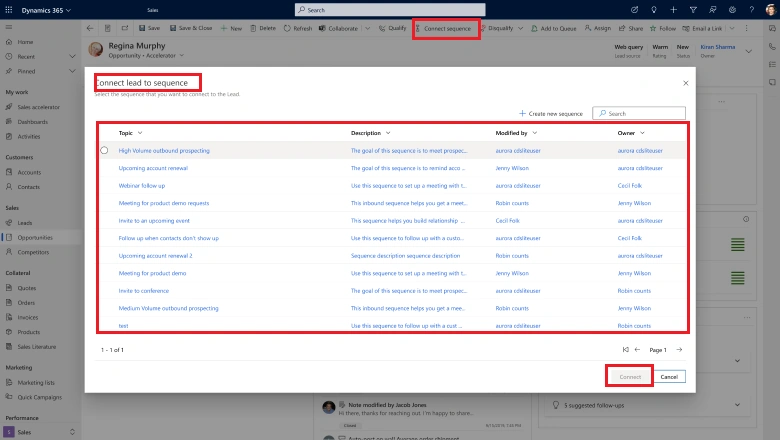
Task: Switch the Sales area selector at sidebar bottom
Action: (41, 432)
